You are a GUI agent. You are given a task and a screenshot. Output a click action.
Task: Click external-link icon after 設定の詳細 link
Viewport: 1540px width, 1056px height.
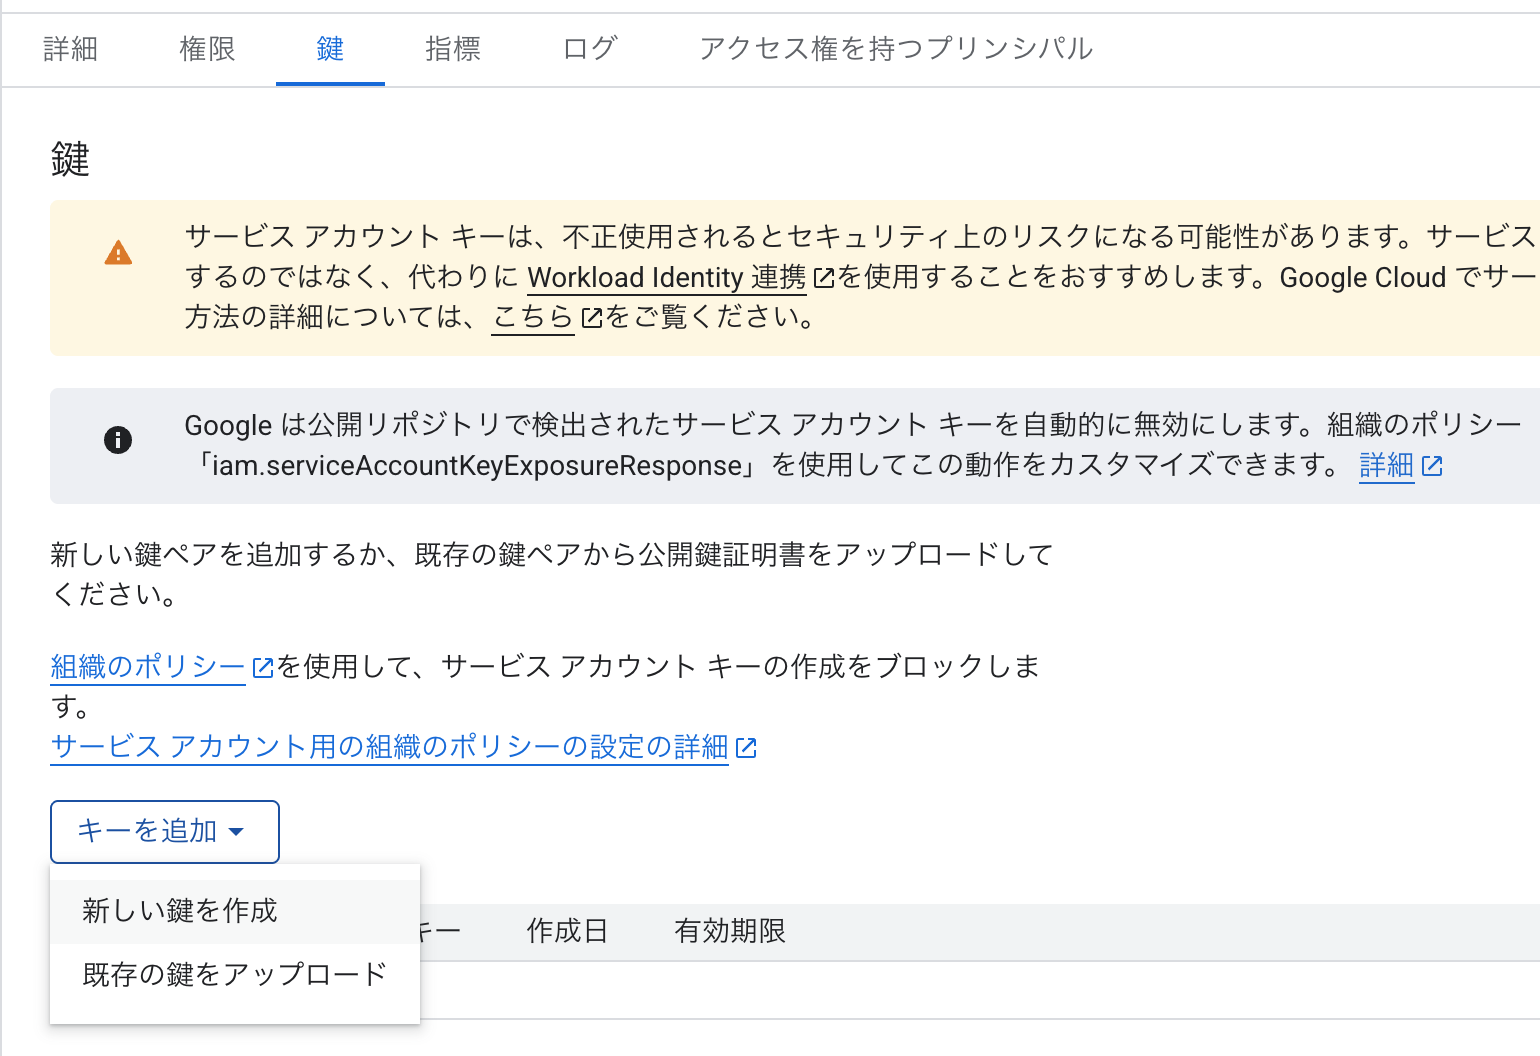746,748
